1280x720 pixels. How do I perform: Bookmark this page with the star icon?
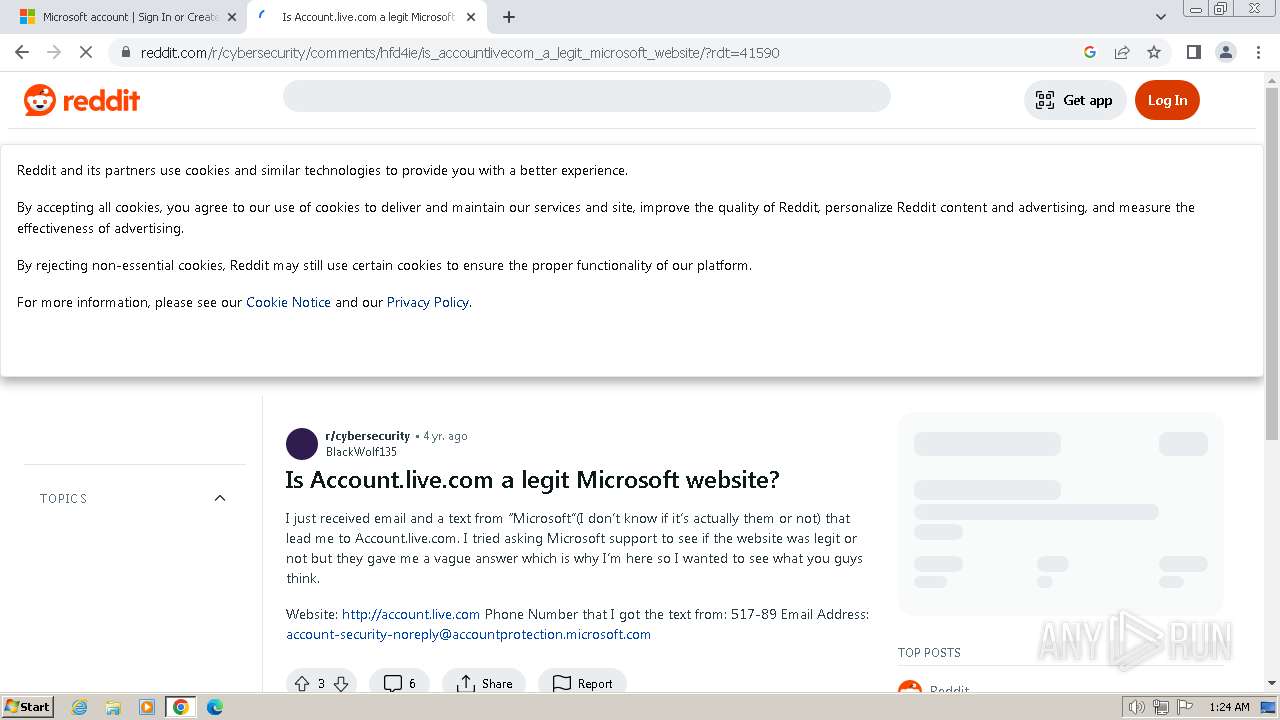[x=1154, y=52]
